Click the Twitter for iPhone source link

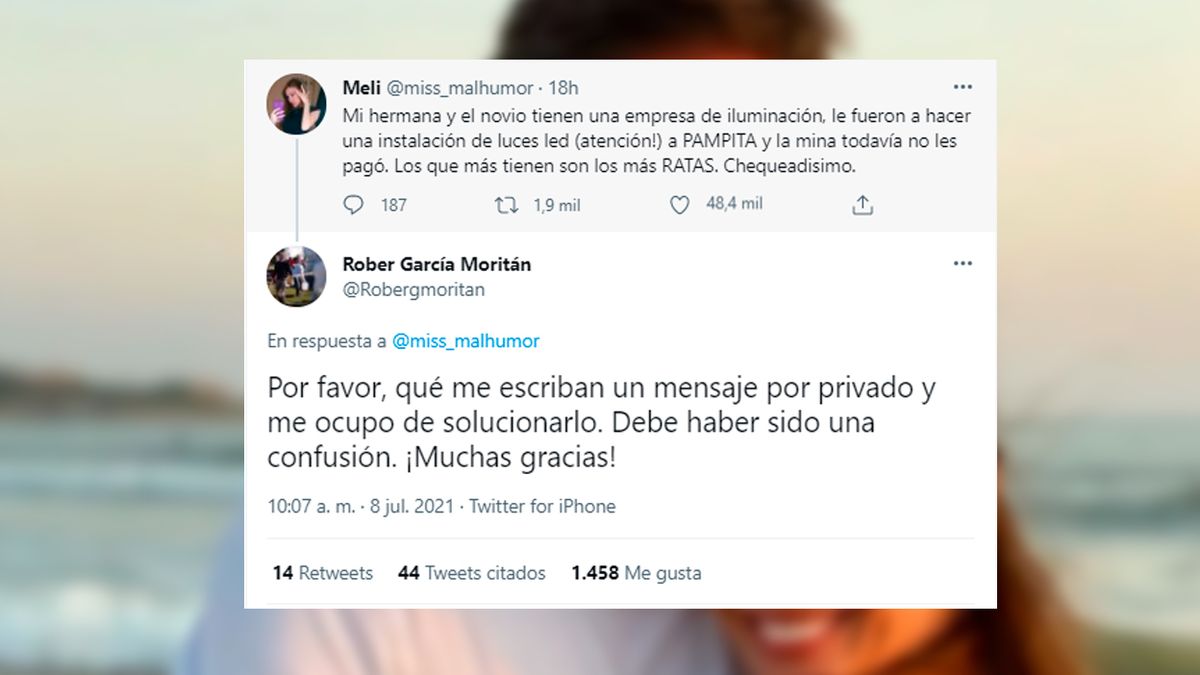tap(542, 506)
